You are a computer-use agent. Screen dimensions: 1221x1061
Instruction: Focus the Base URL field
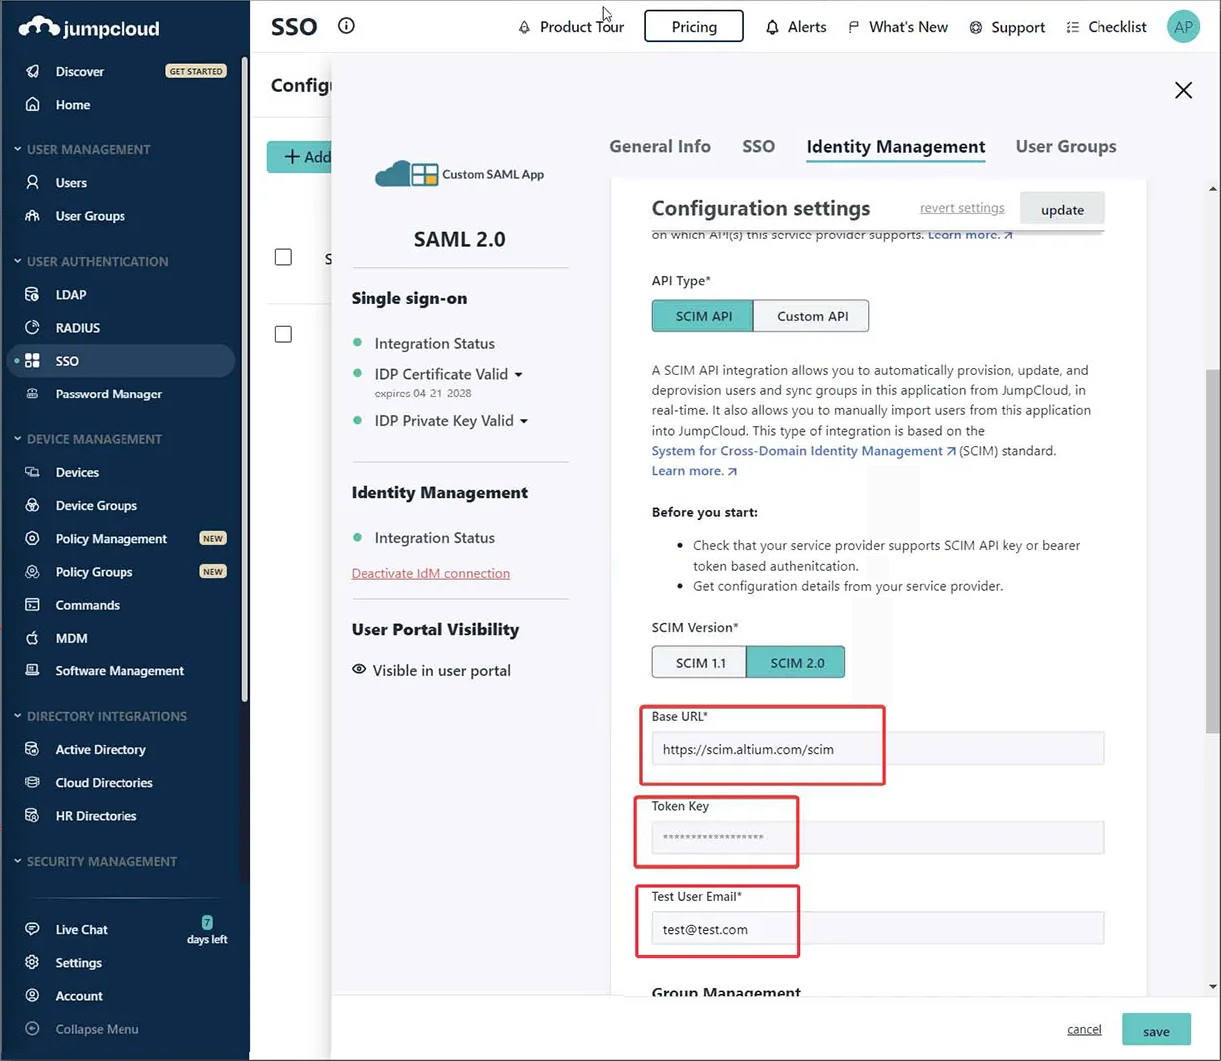pos(877,749)
